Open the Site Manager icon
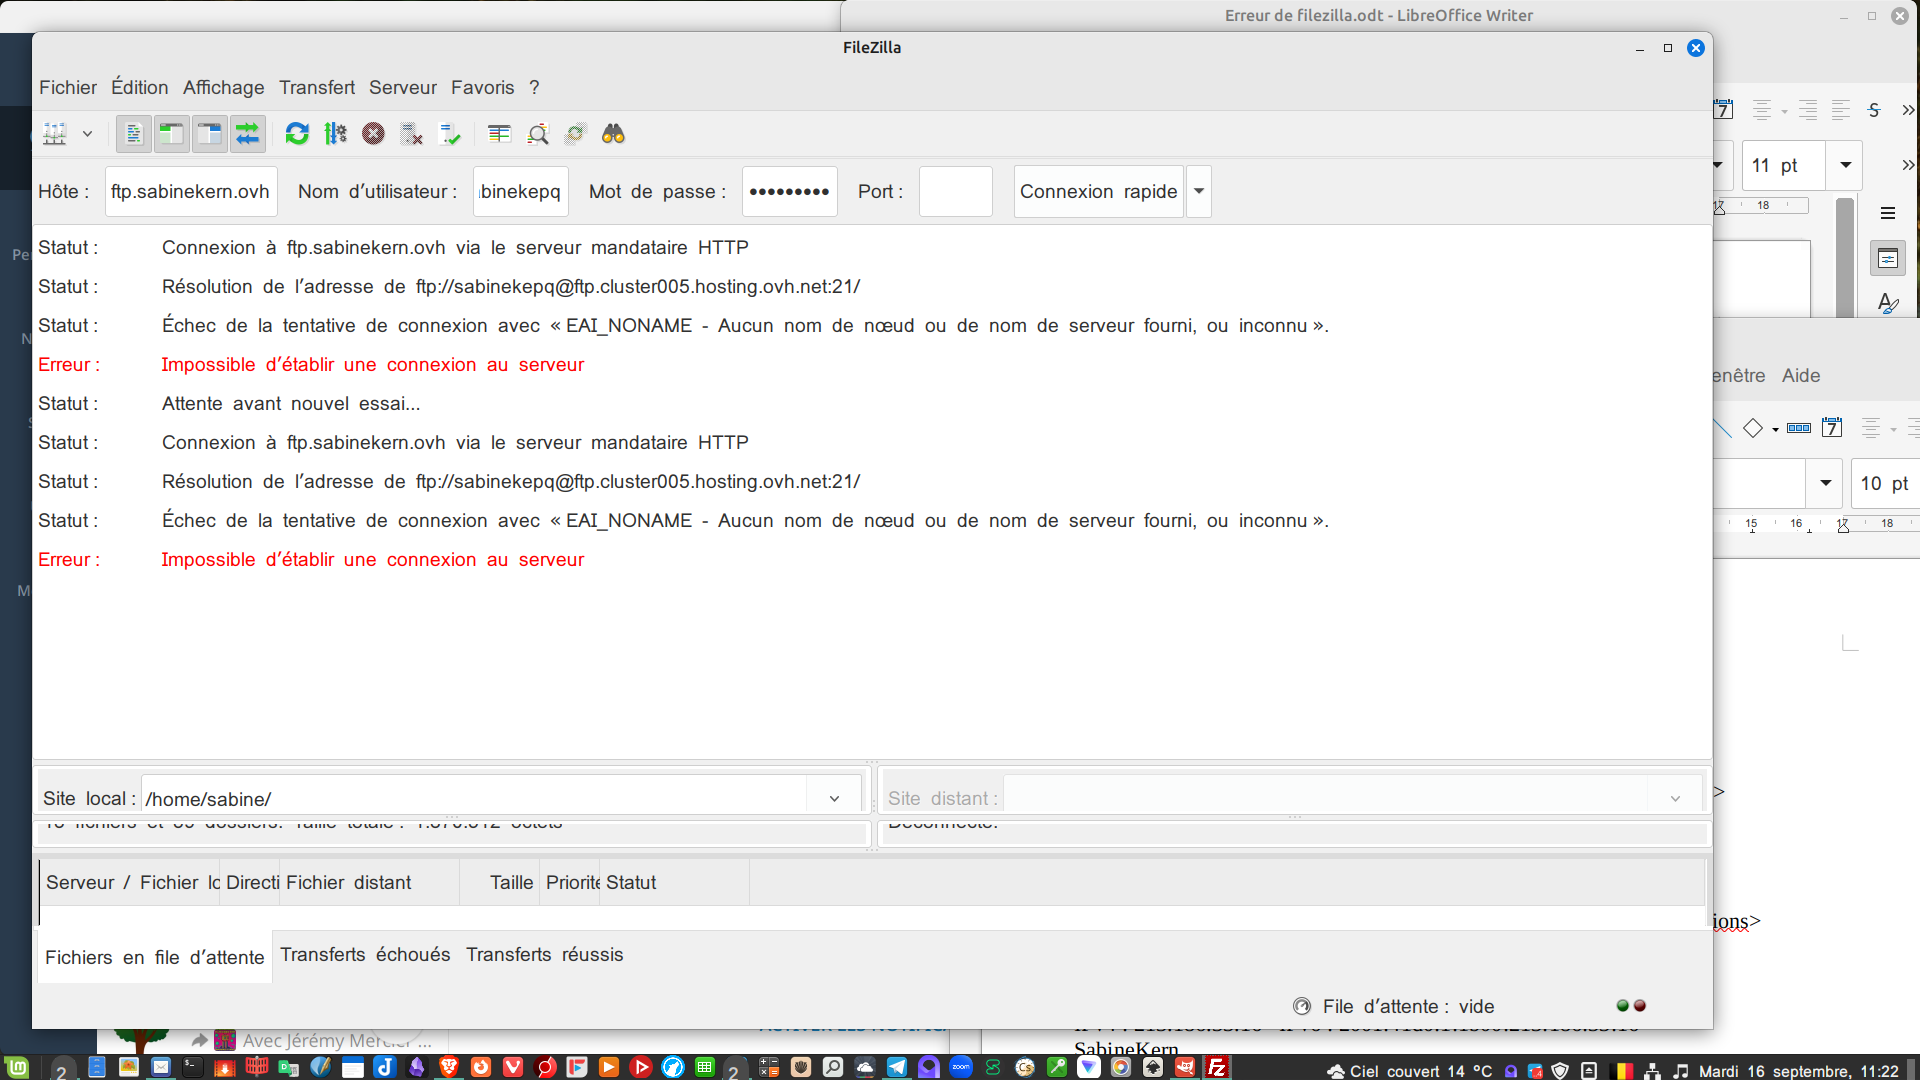 tap(55, 134)
